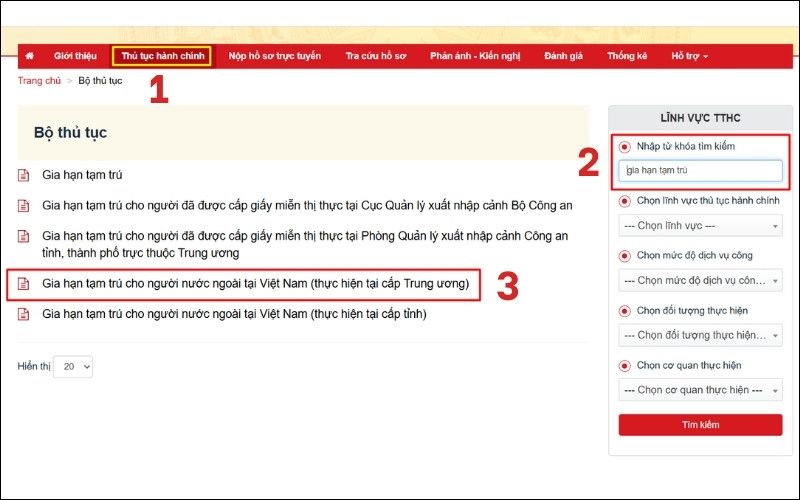The image size is (800, 500).
Task: Open the 'Hỗ trợ' menu
Action: point(689,56)
